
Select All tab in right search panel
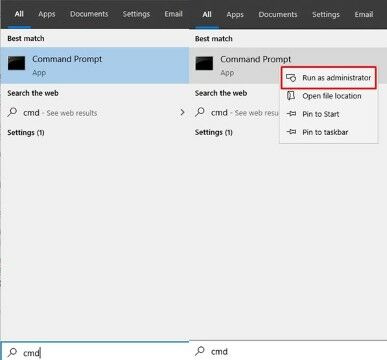point(207,14)
